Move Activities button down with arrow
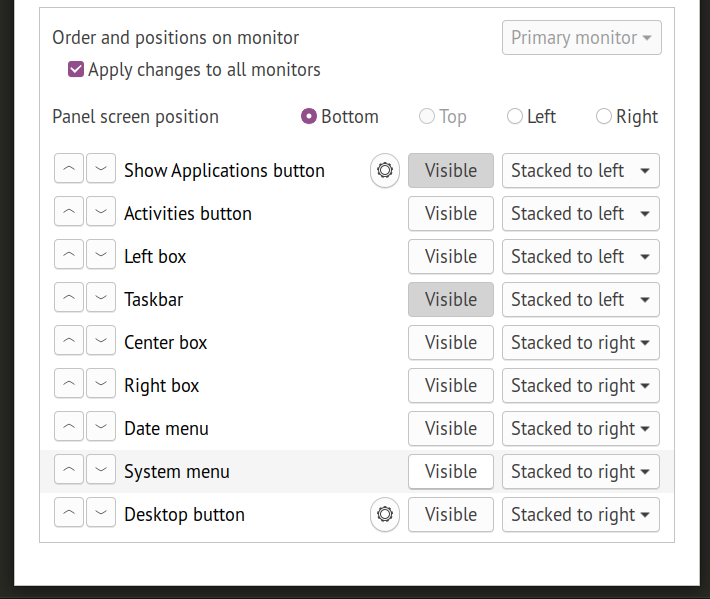Viewport: 710px width, 599px height. (101, 213)
